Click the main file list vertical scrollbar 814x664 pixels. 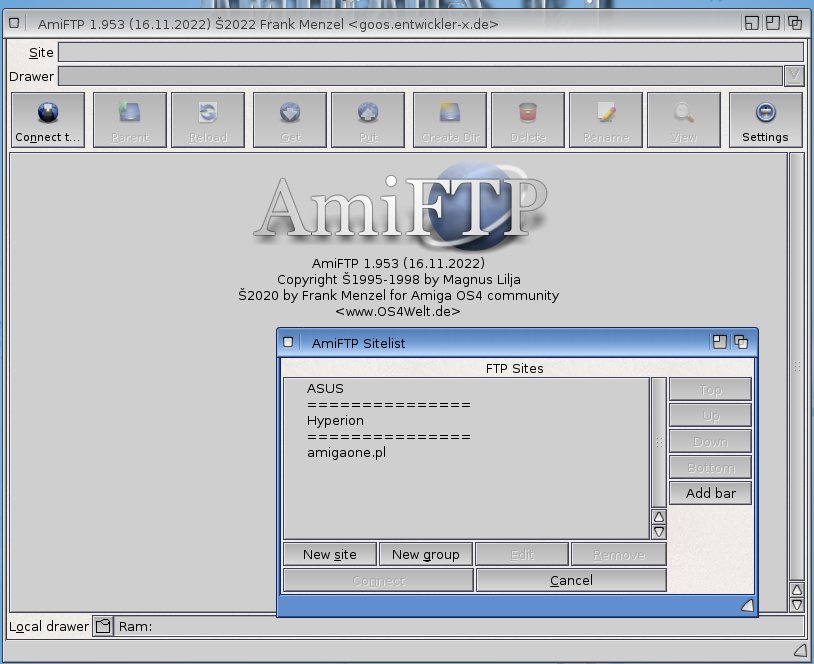click(796, 367)
